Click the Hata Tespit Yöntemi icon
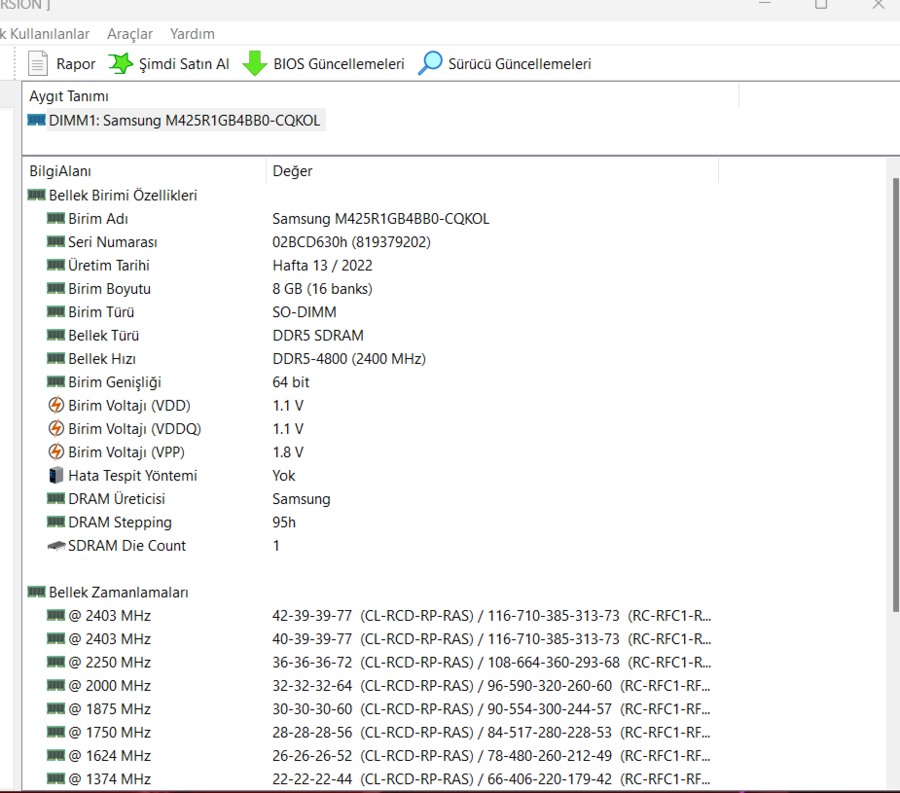This screenshot has height=793, width=900. coord(56,475)
